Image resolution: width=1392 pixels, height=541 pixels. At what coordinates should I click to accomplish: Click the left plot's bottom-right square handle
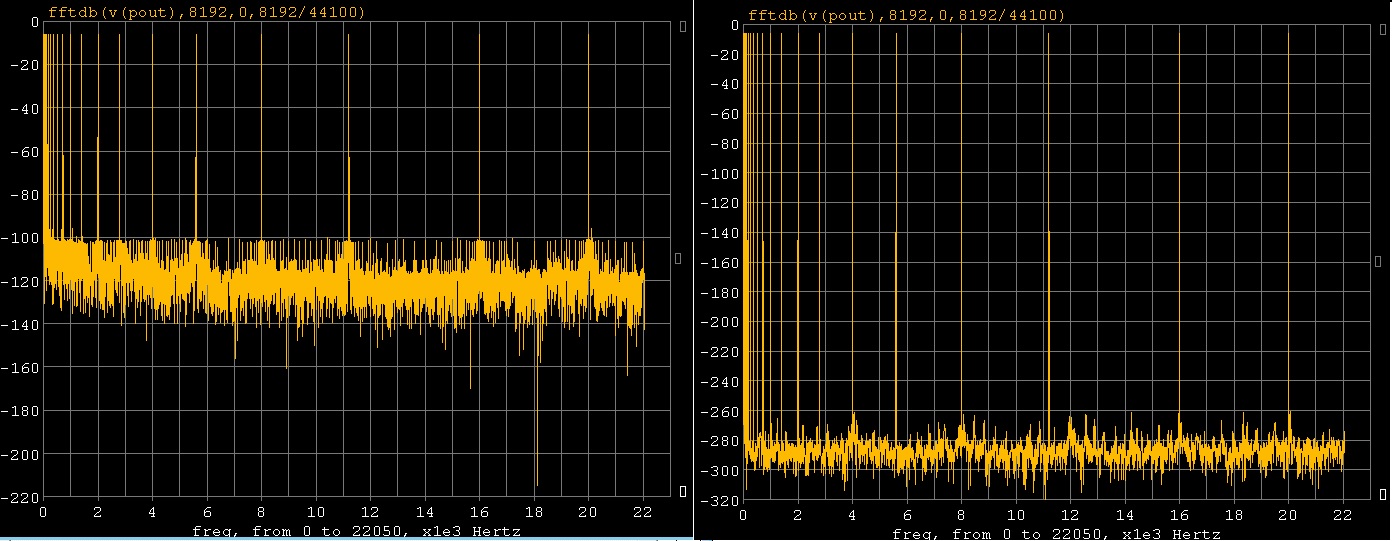pos(683,491)
